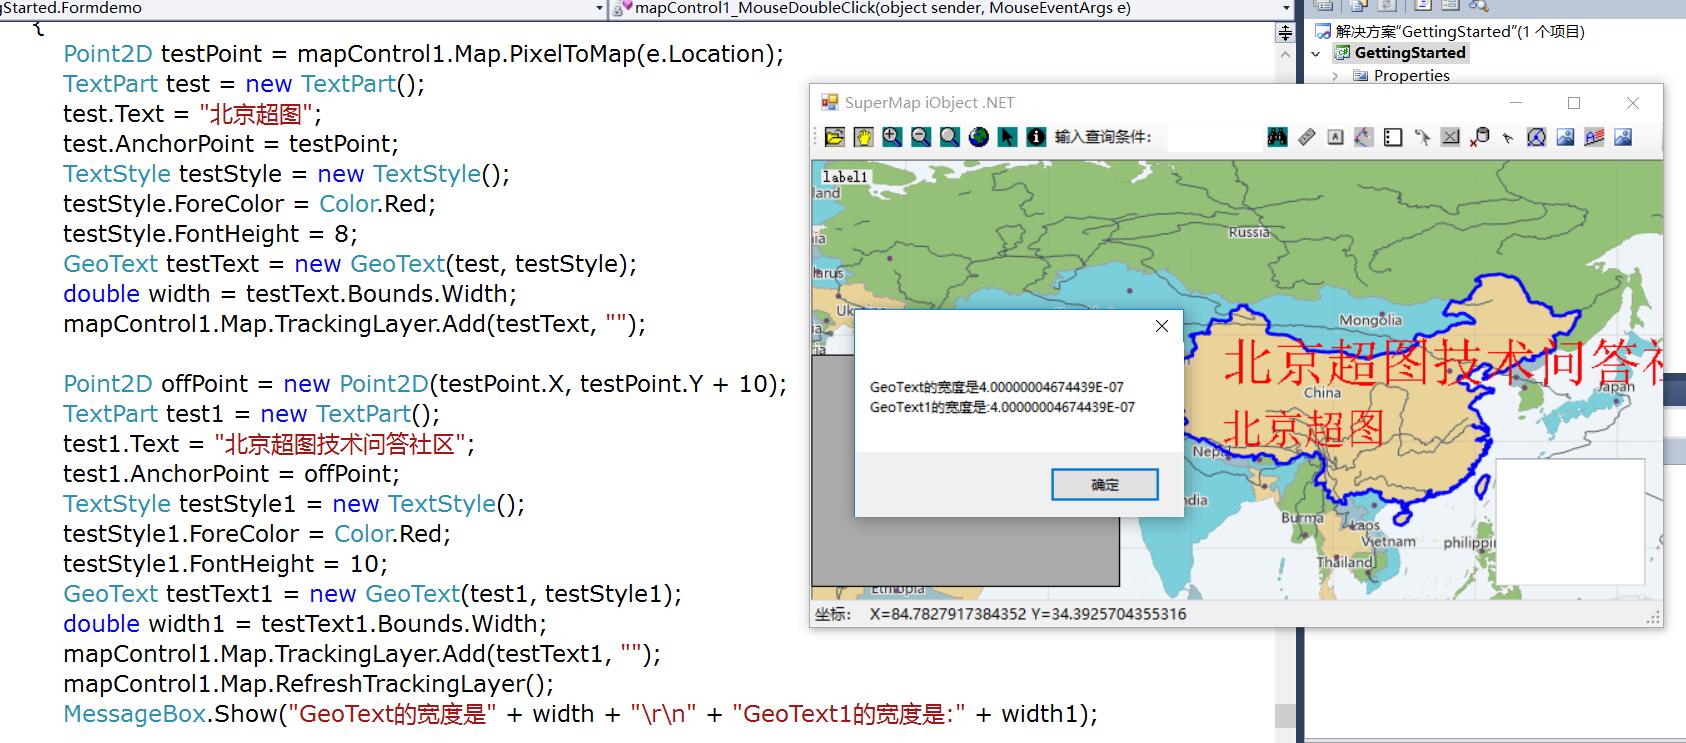
Task: Click the A with flag text-style icon
Action: click(1594, 137)
